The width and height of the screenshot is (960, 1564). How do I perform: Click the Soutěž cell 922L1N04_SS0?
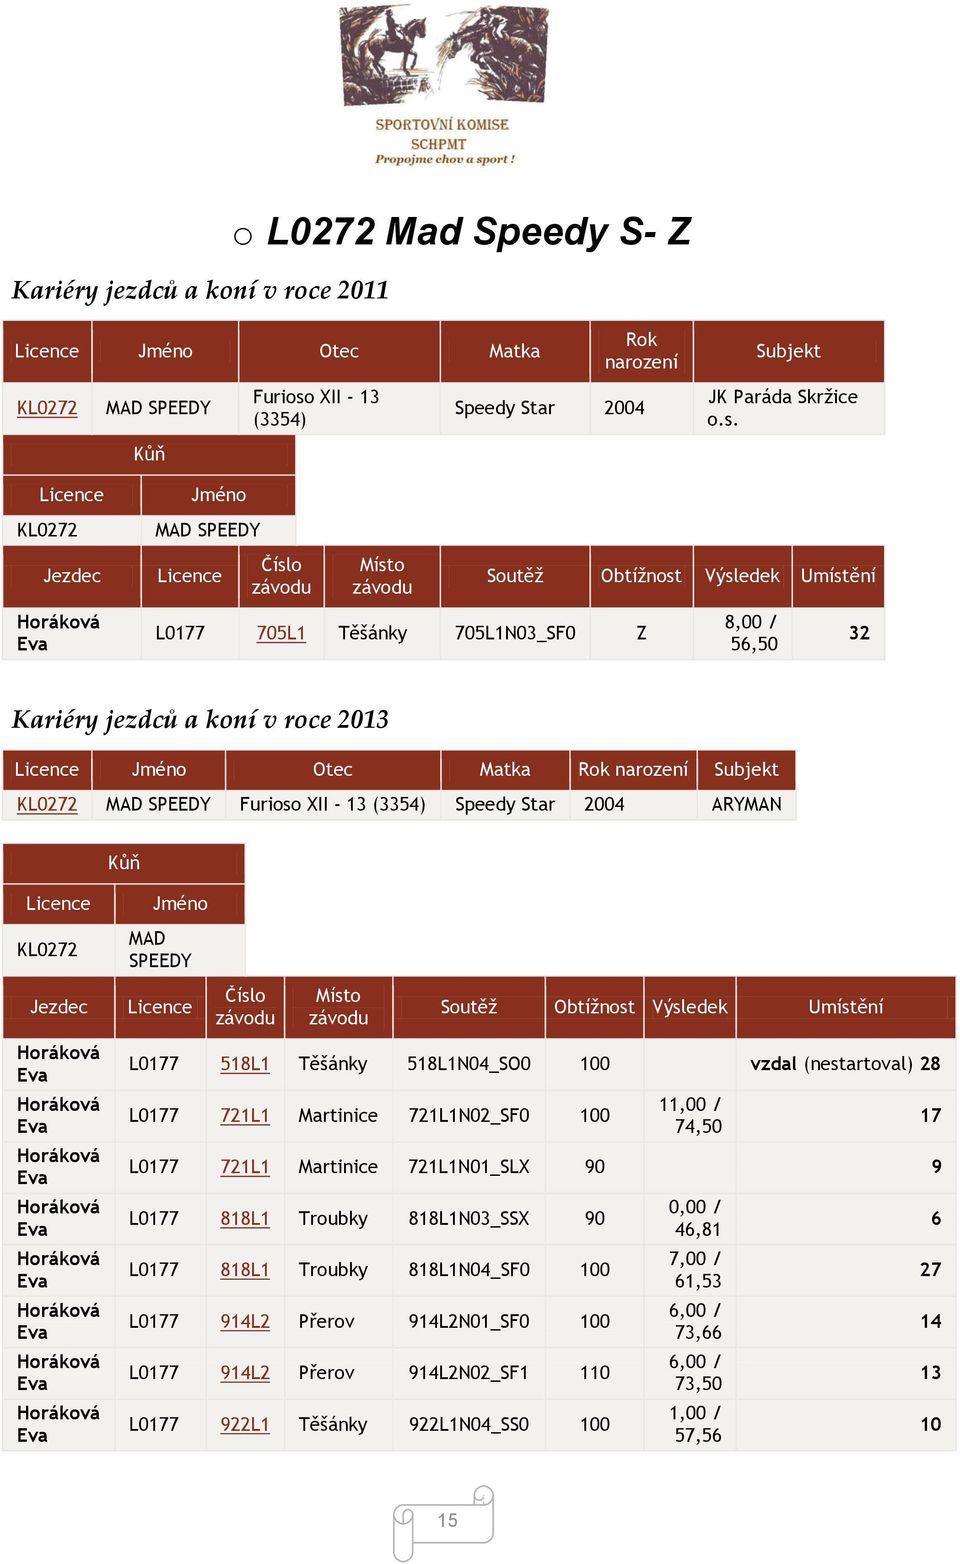pos(469,1424)
